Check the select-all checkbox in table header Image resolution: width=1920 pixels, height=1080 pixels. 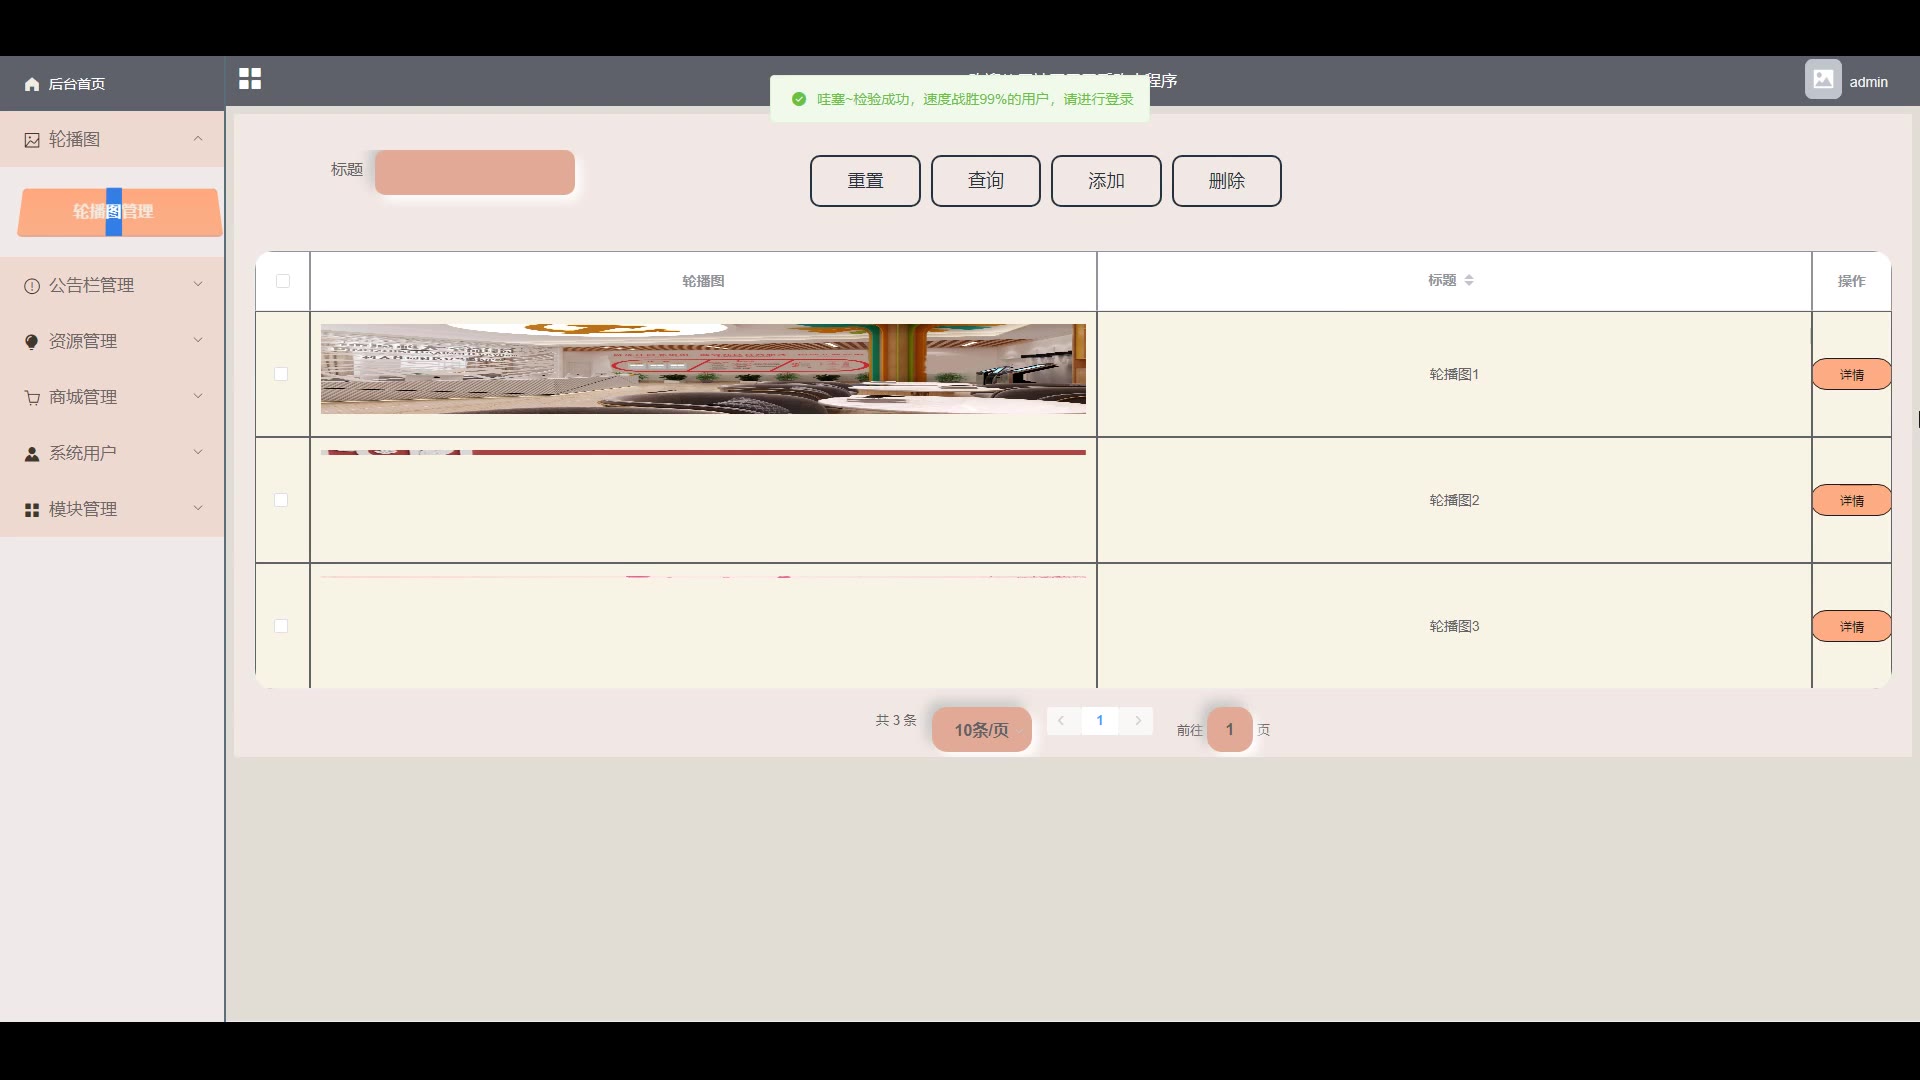(x=283, y=281)
